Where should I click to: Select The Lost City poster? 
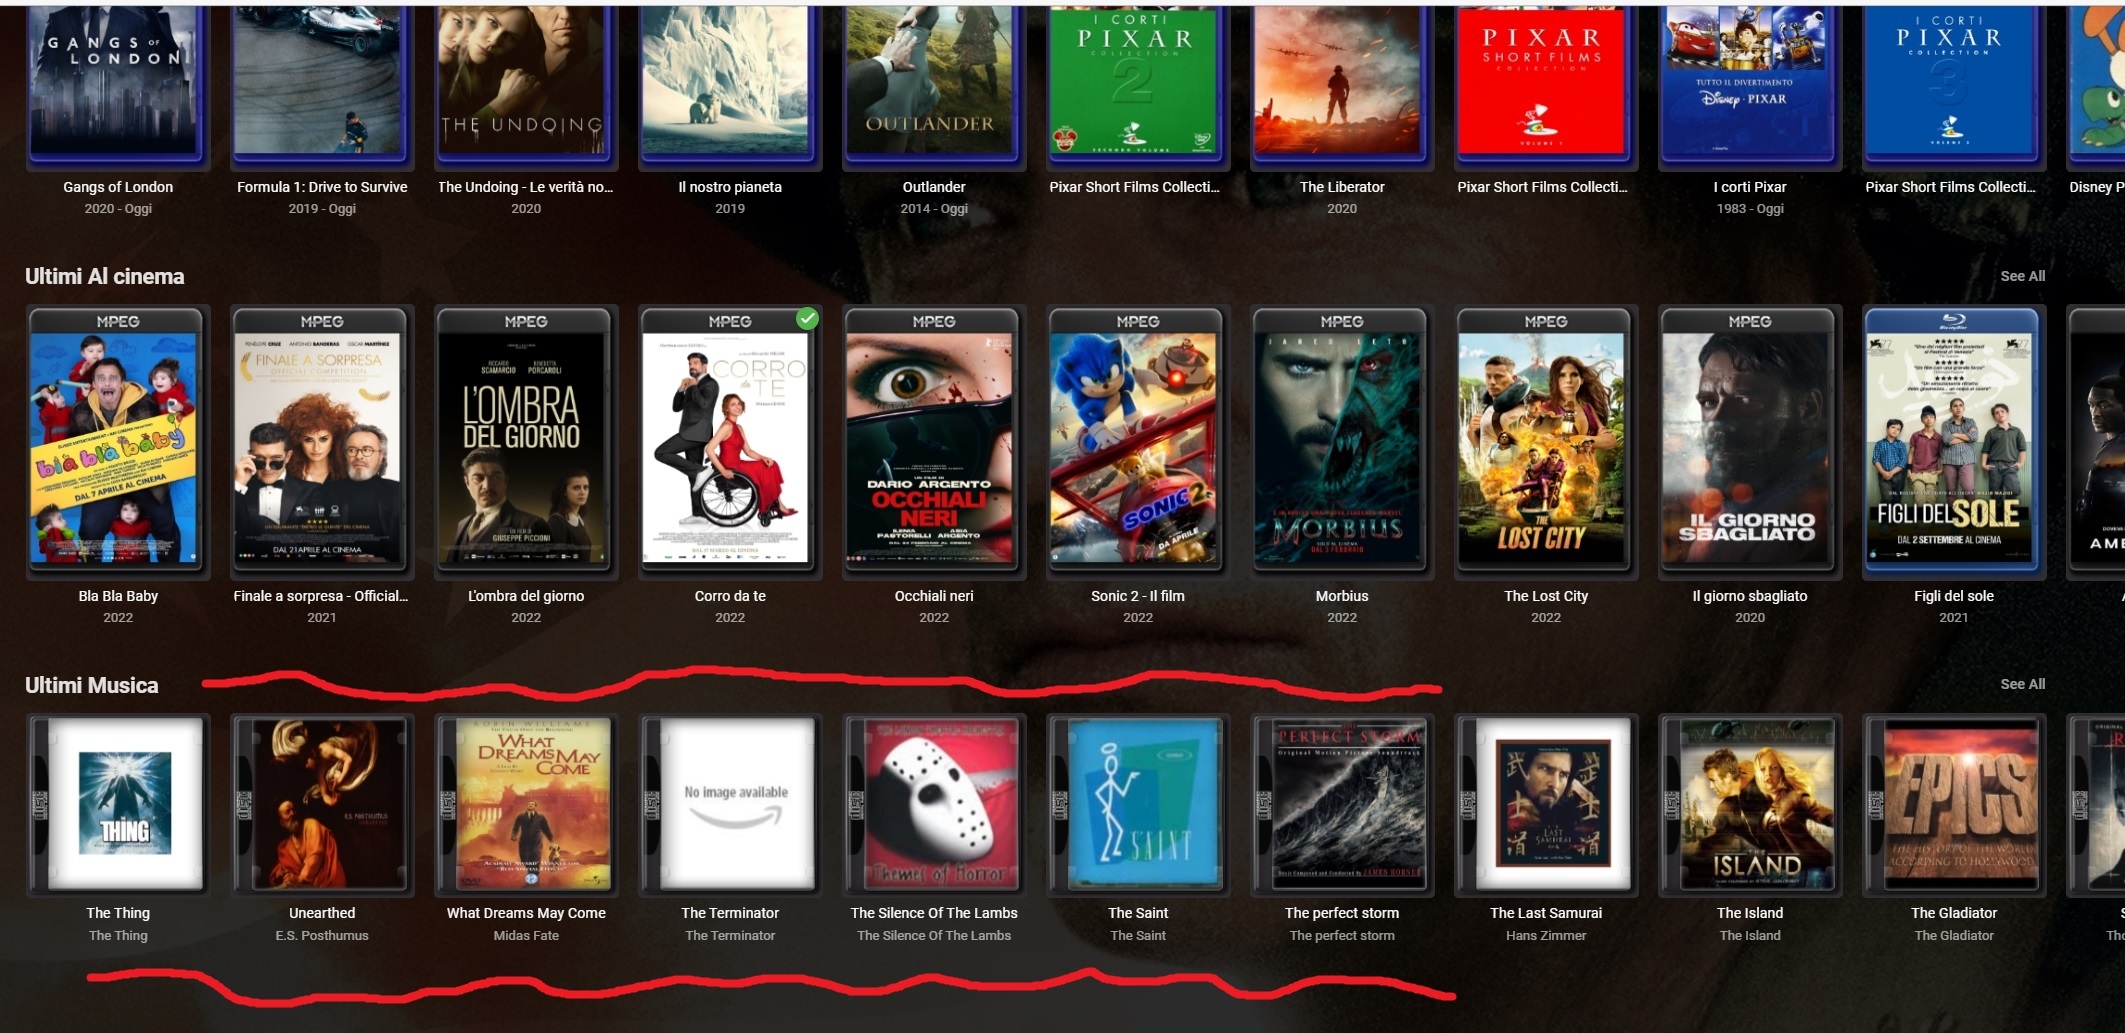pyautogui.click(x=1546, y=440)
